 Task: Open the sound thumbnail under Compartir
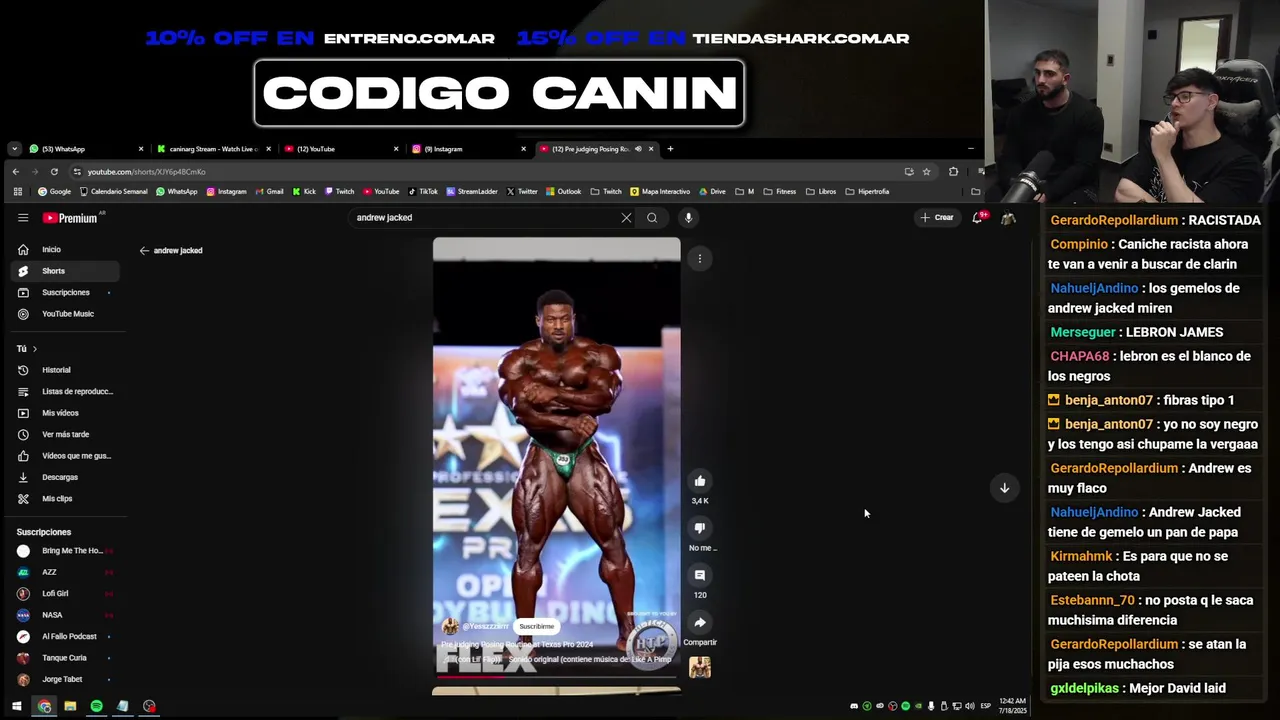[700, 667]
